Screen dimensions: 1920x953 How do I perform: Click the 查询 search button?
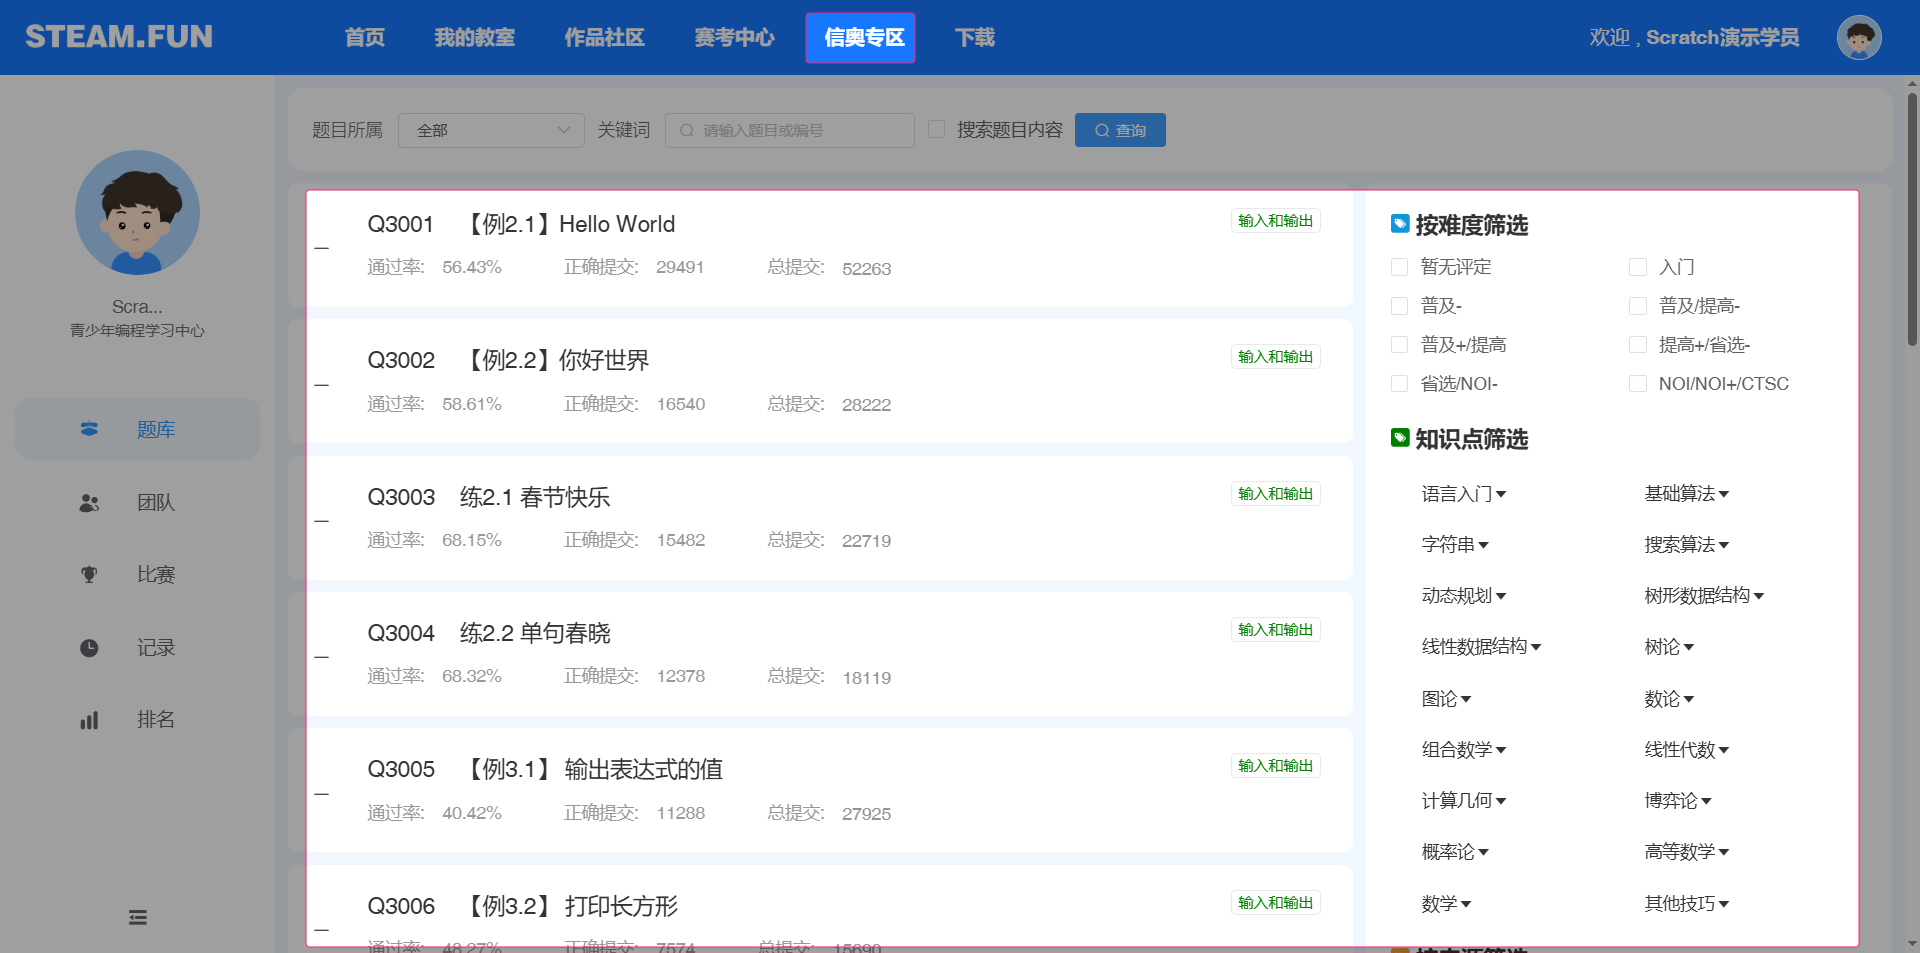[x=1120, y=130]
